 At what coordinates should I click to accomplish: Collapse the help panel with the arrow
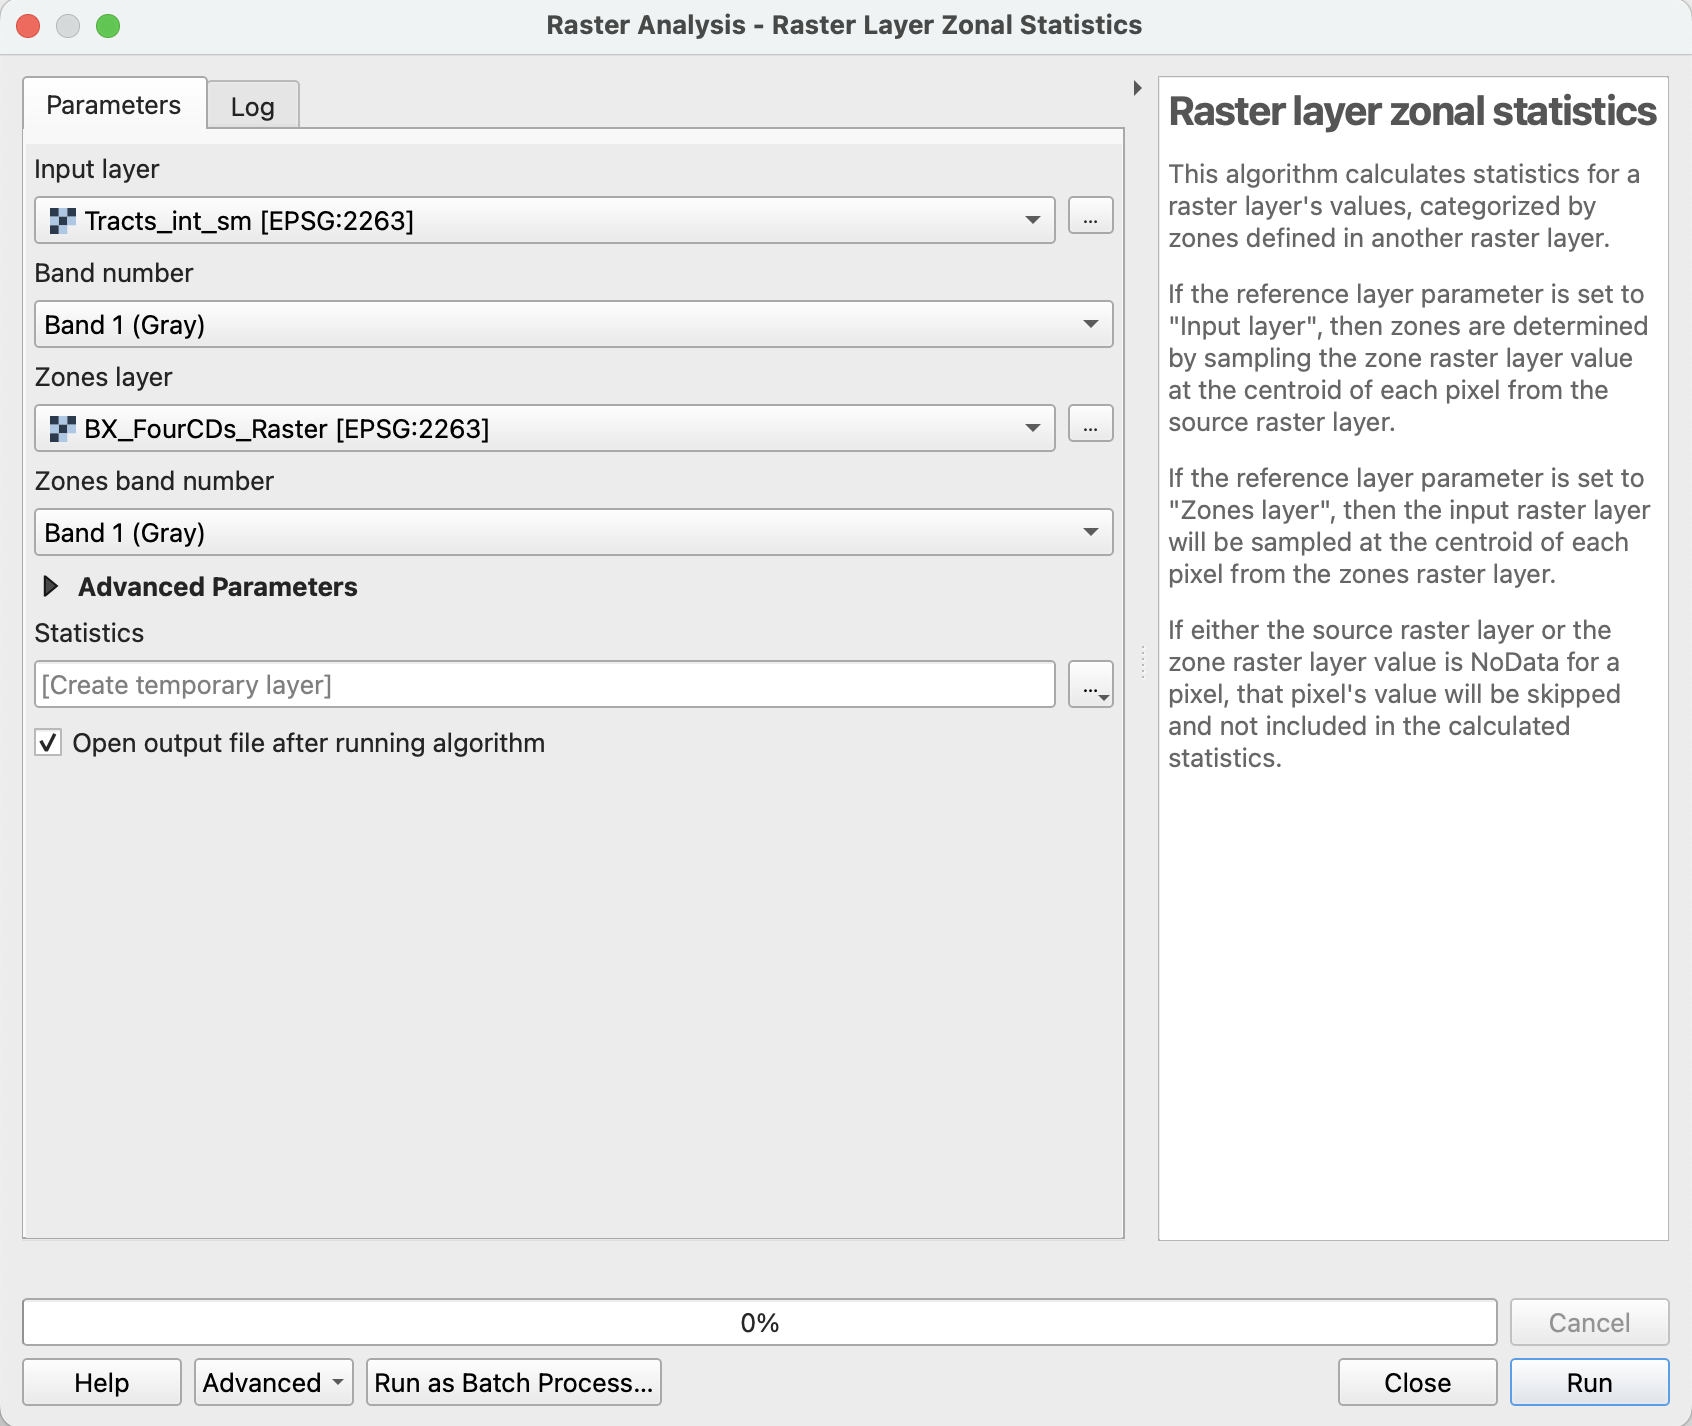click(x=1137, y=88)
